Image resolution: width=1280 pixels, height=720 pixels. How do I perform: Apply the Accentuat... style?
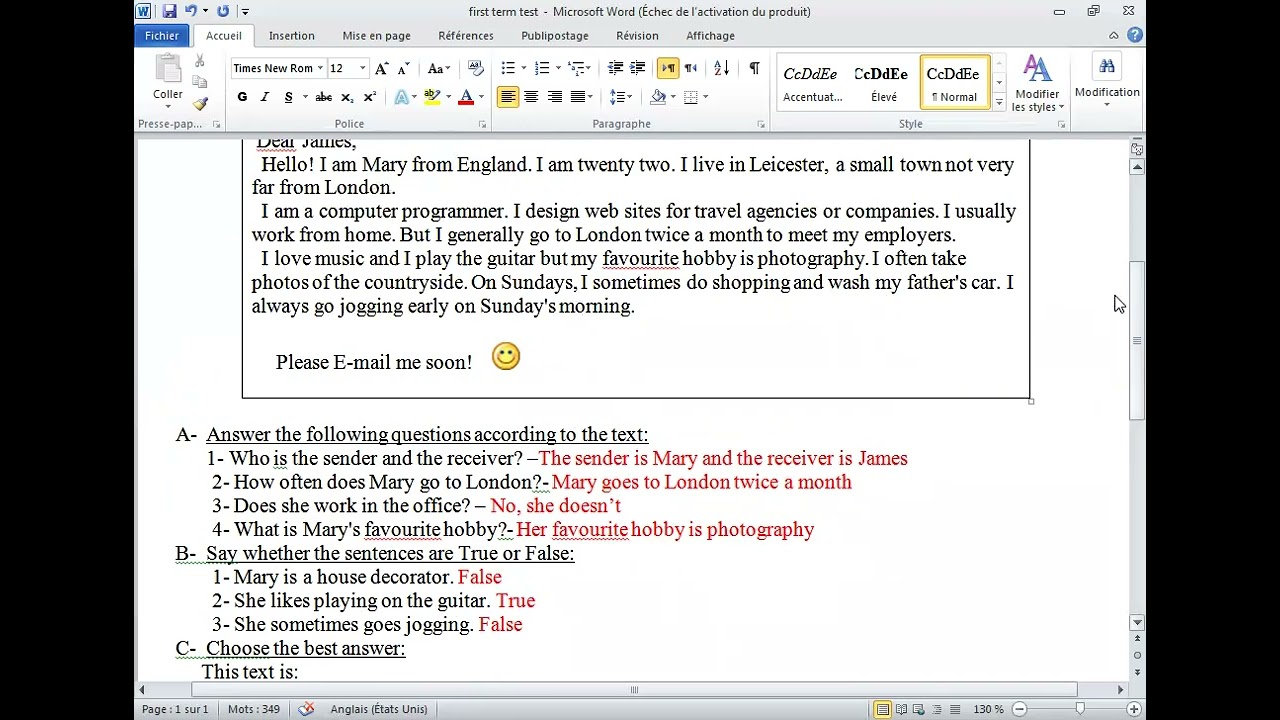[812, 83]
